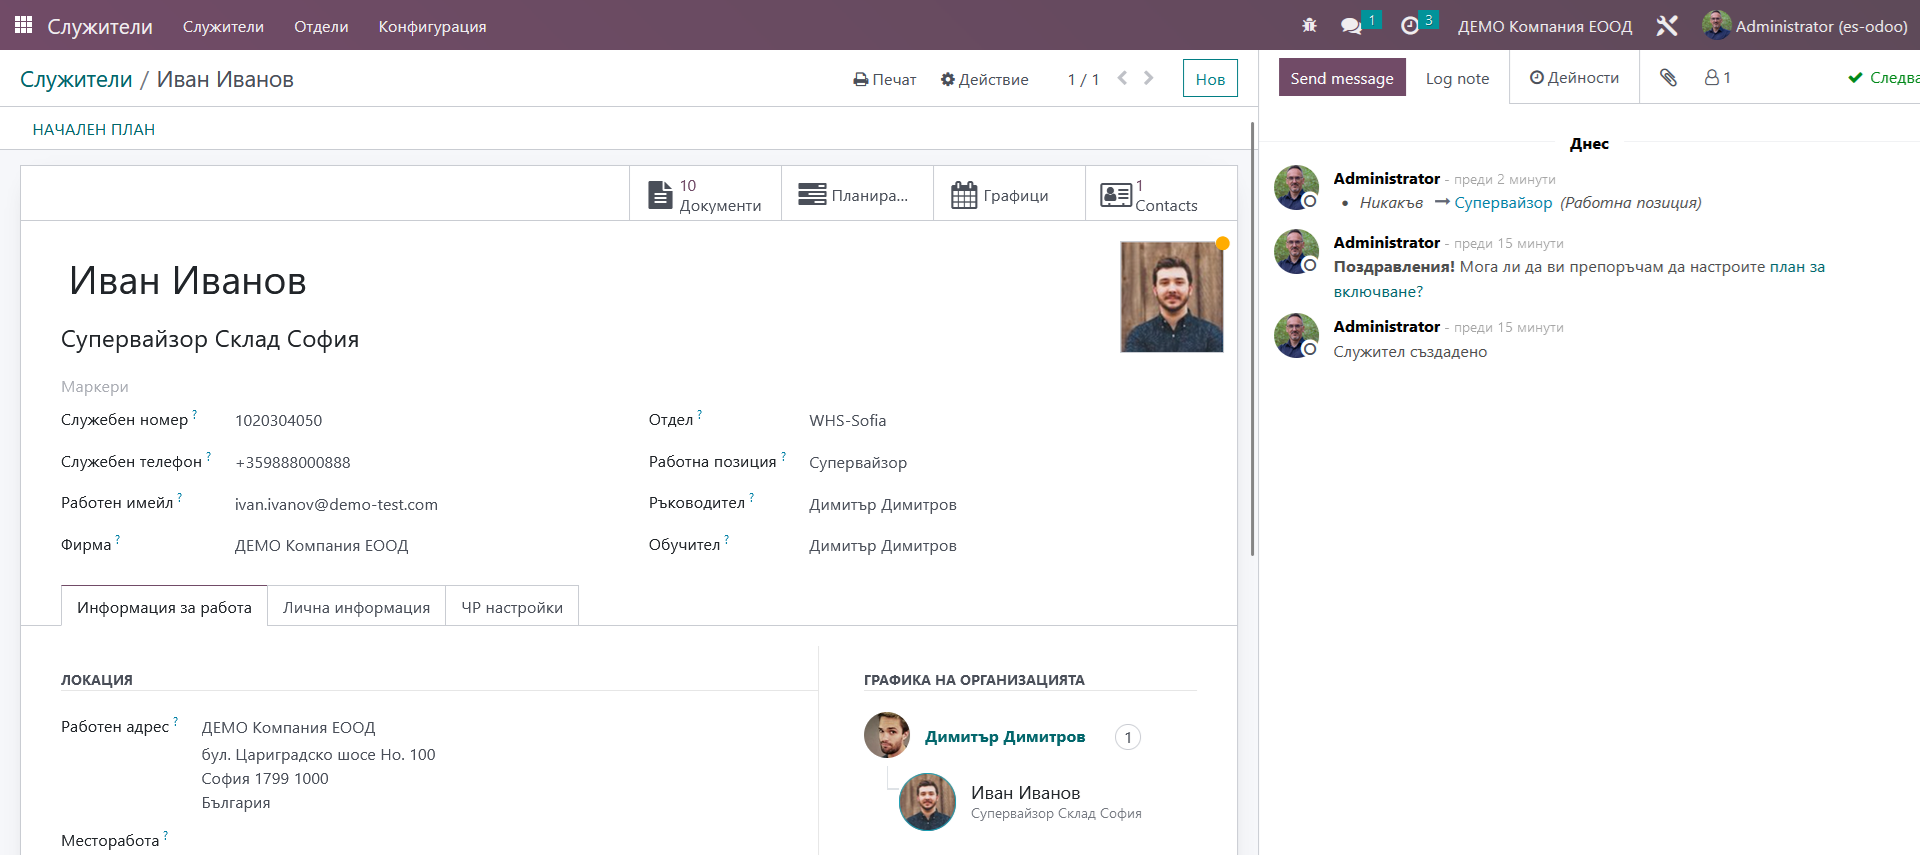Switch to Лична информация tab
1920x855 pixels.
click(x=356, y=607)
